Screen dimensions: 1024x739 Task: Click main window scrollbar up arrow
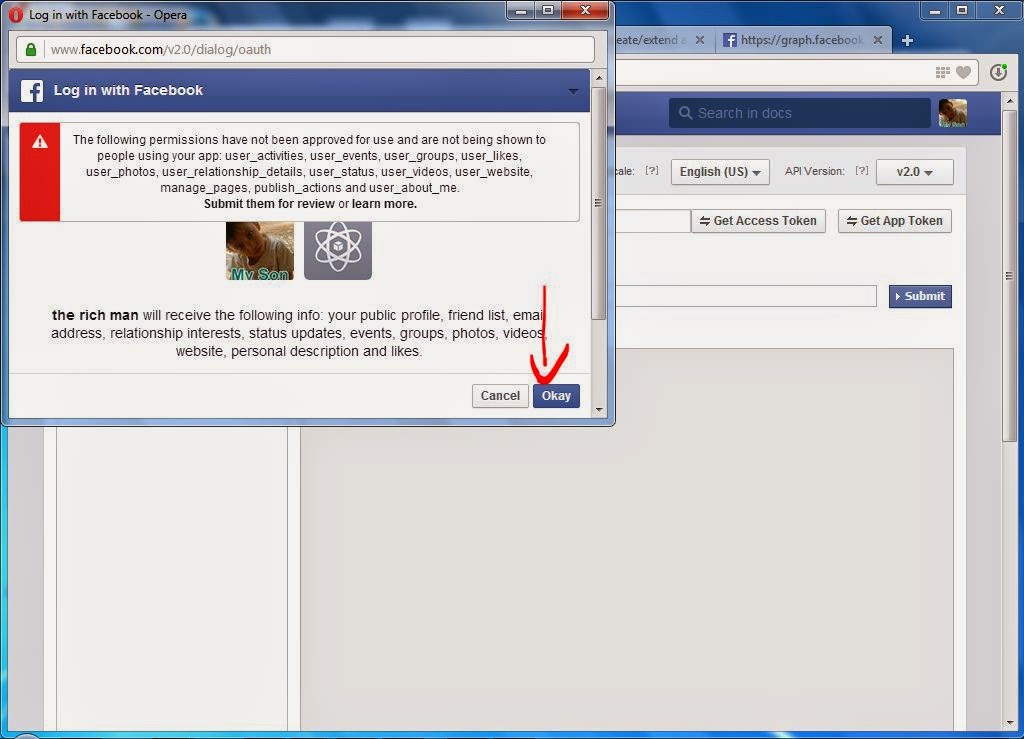(x=1010, y=101)
